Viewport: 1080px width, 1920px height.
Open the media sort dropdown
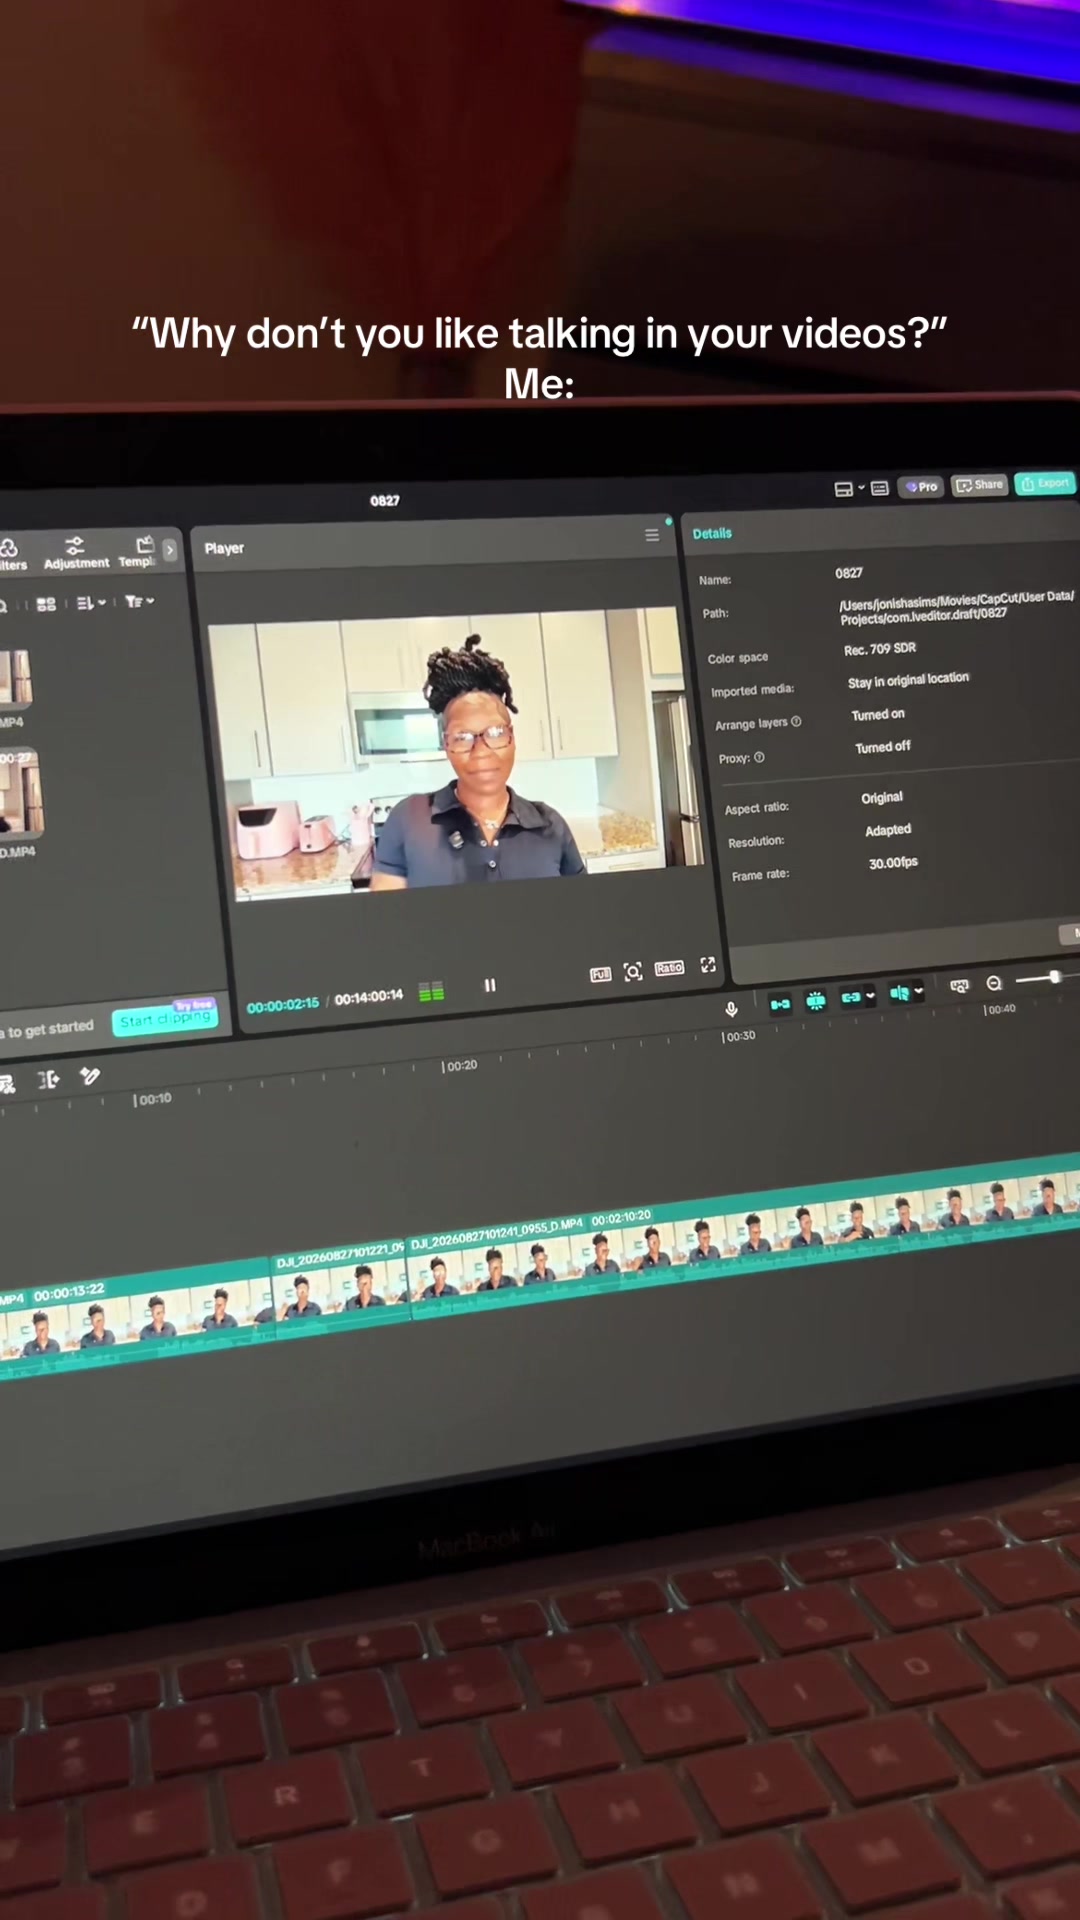91,603
